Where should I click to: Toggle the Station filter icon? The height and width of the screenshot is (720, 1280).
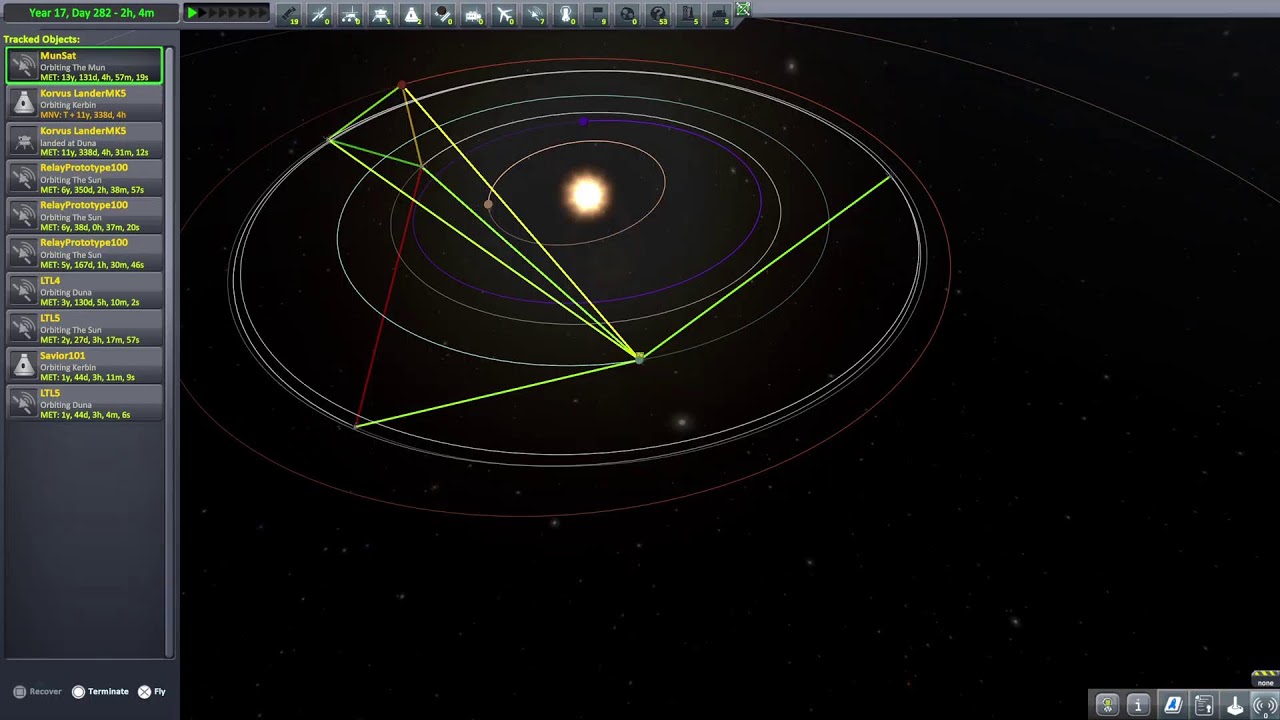coord(443,14)
